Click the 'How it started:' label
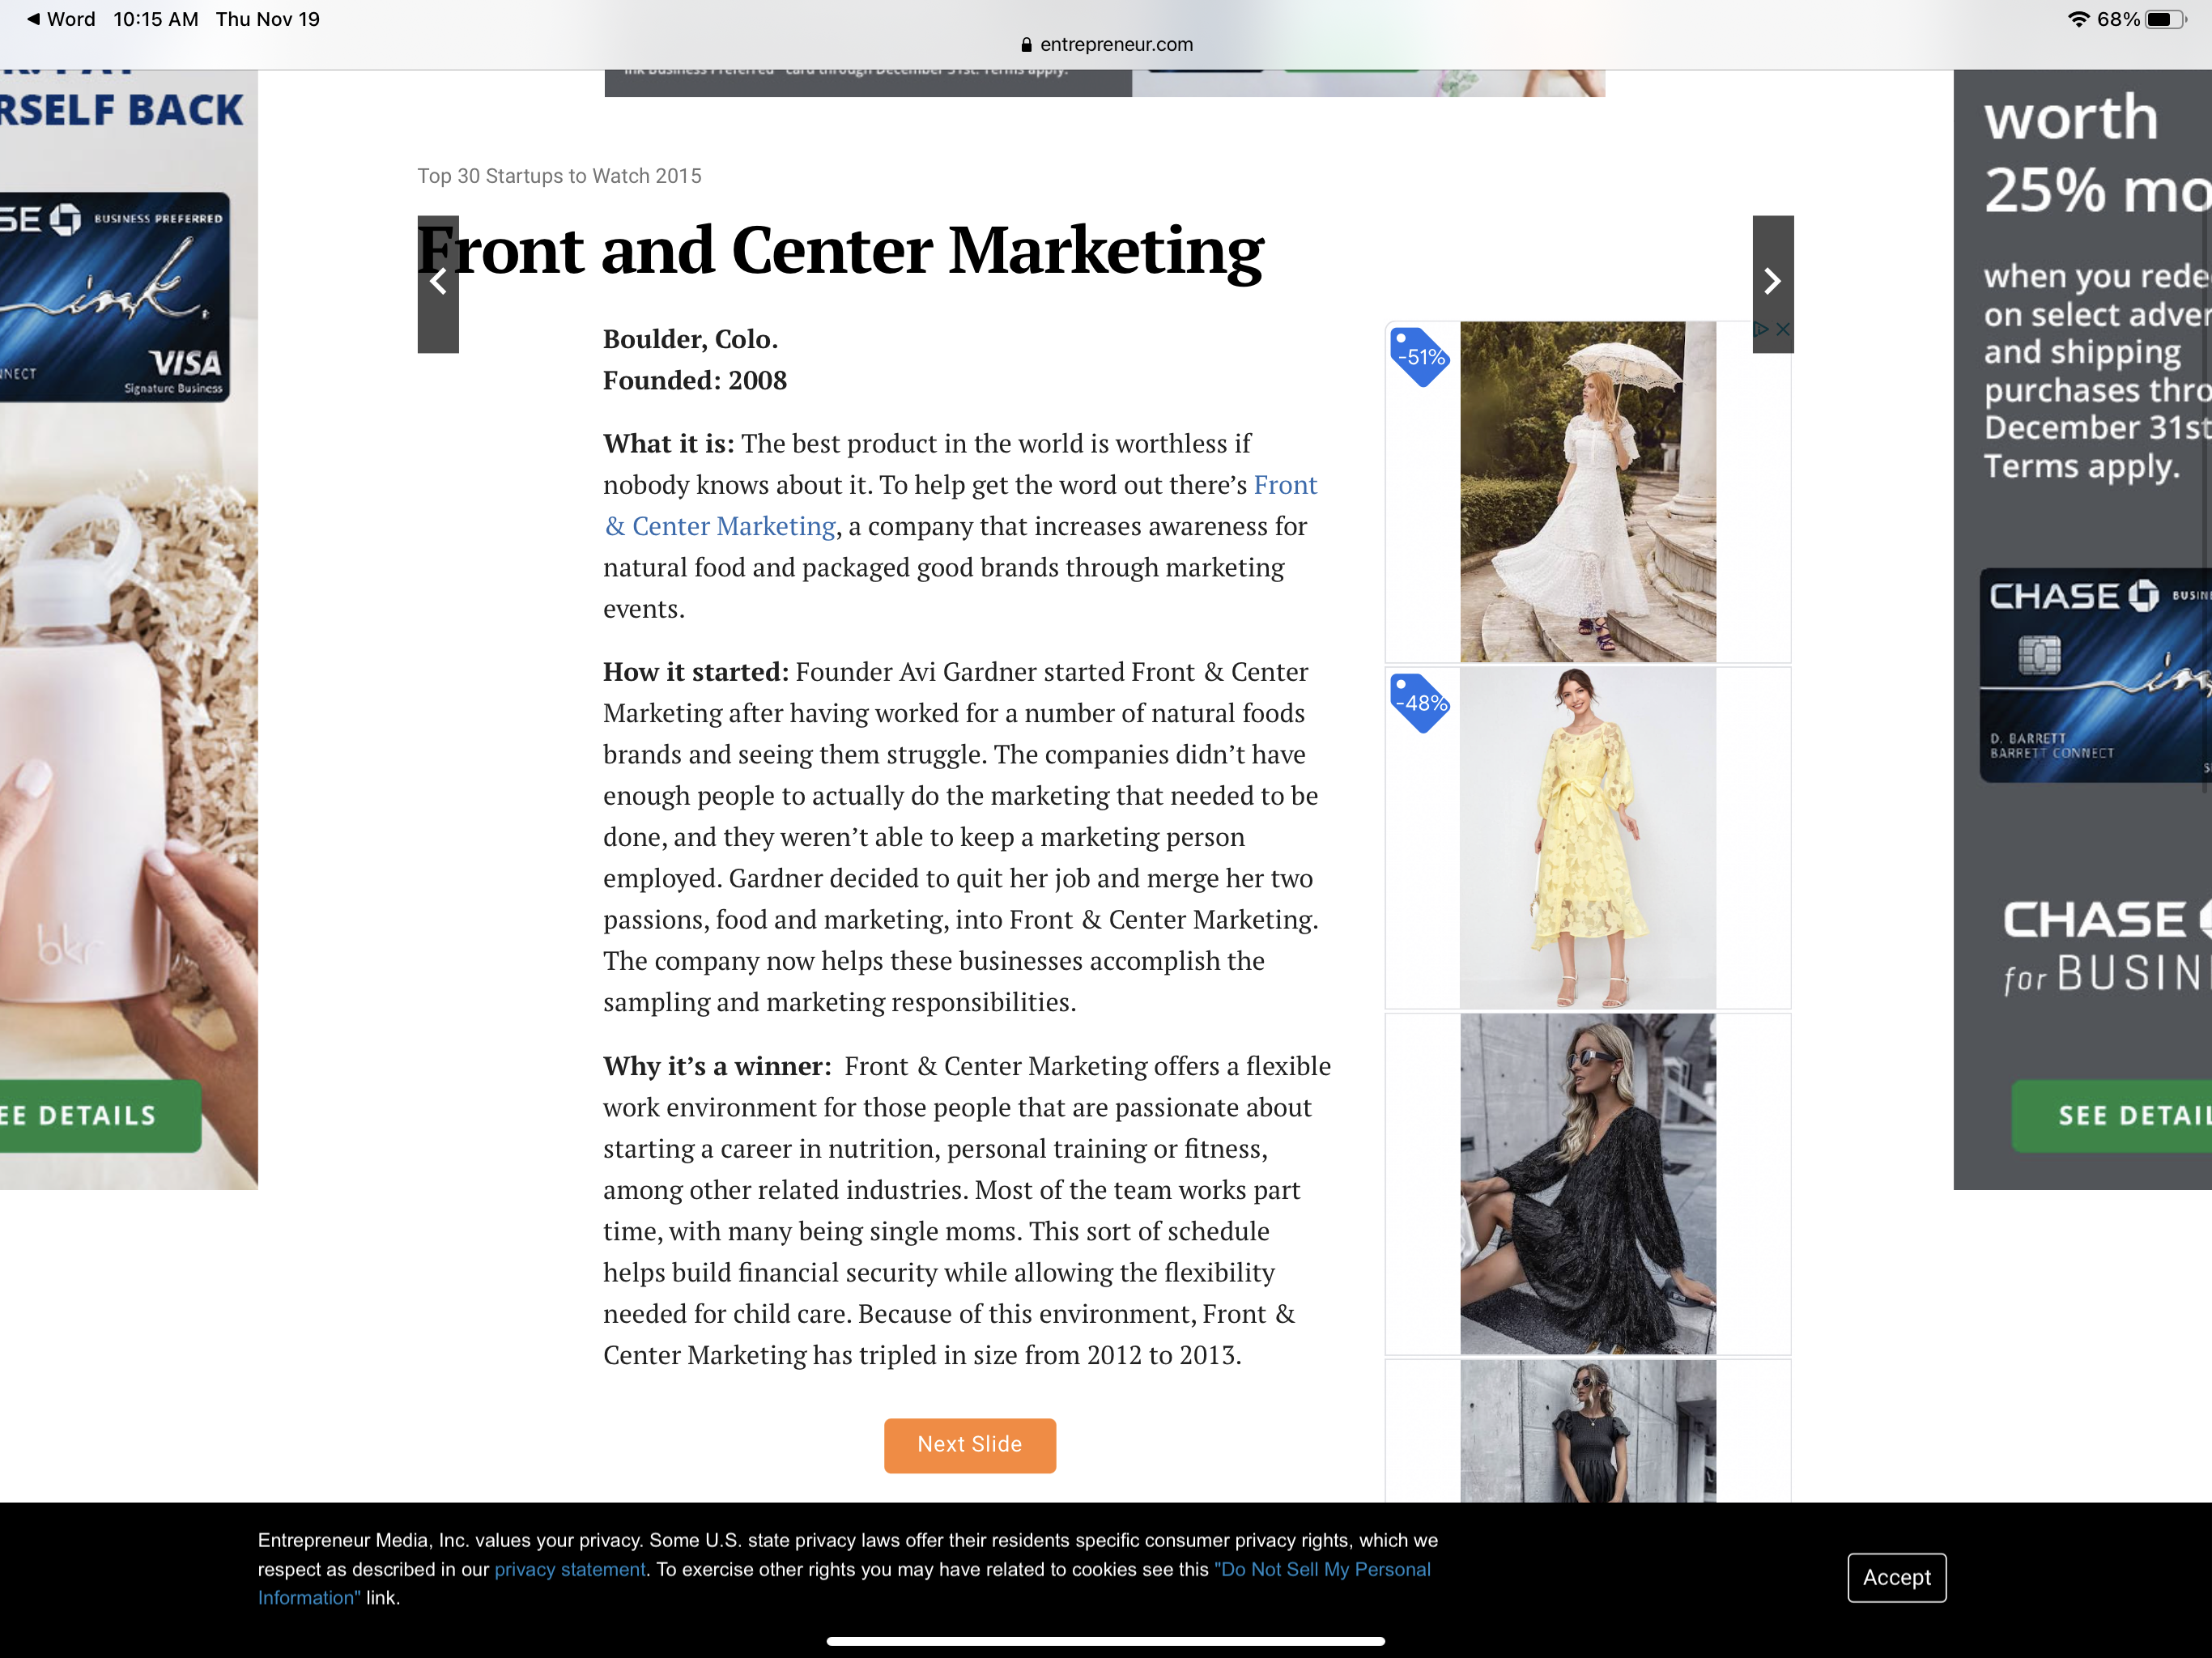This screenshot has width=2212, height=1658. click(696, 672)
